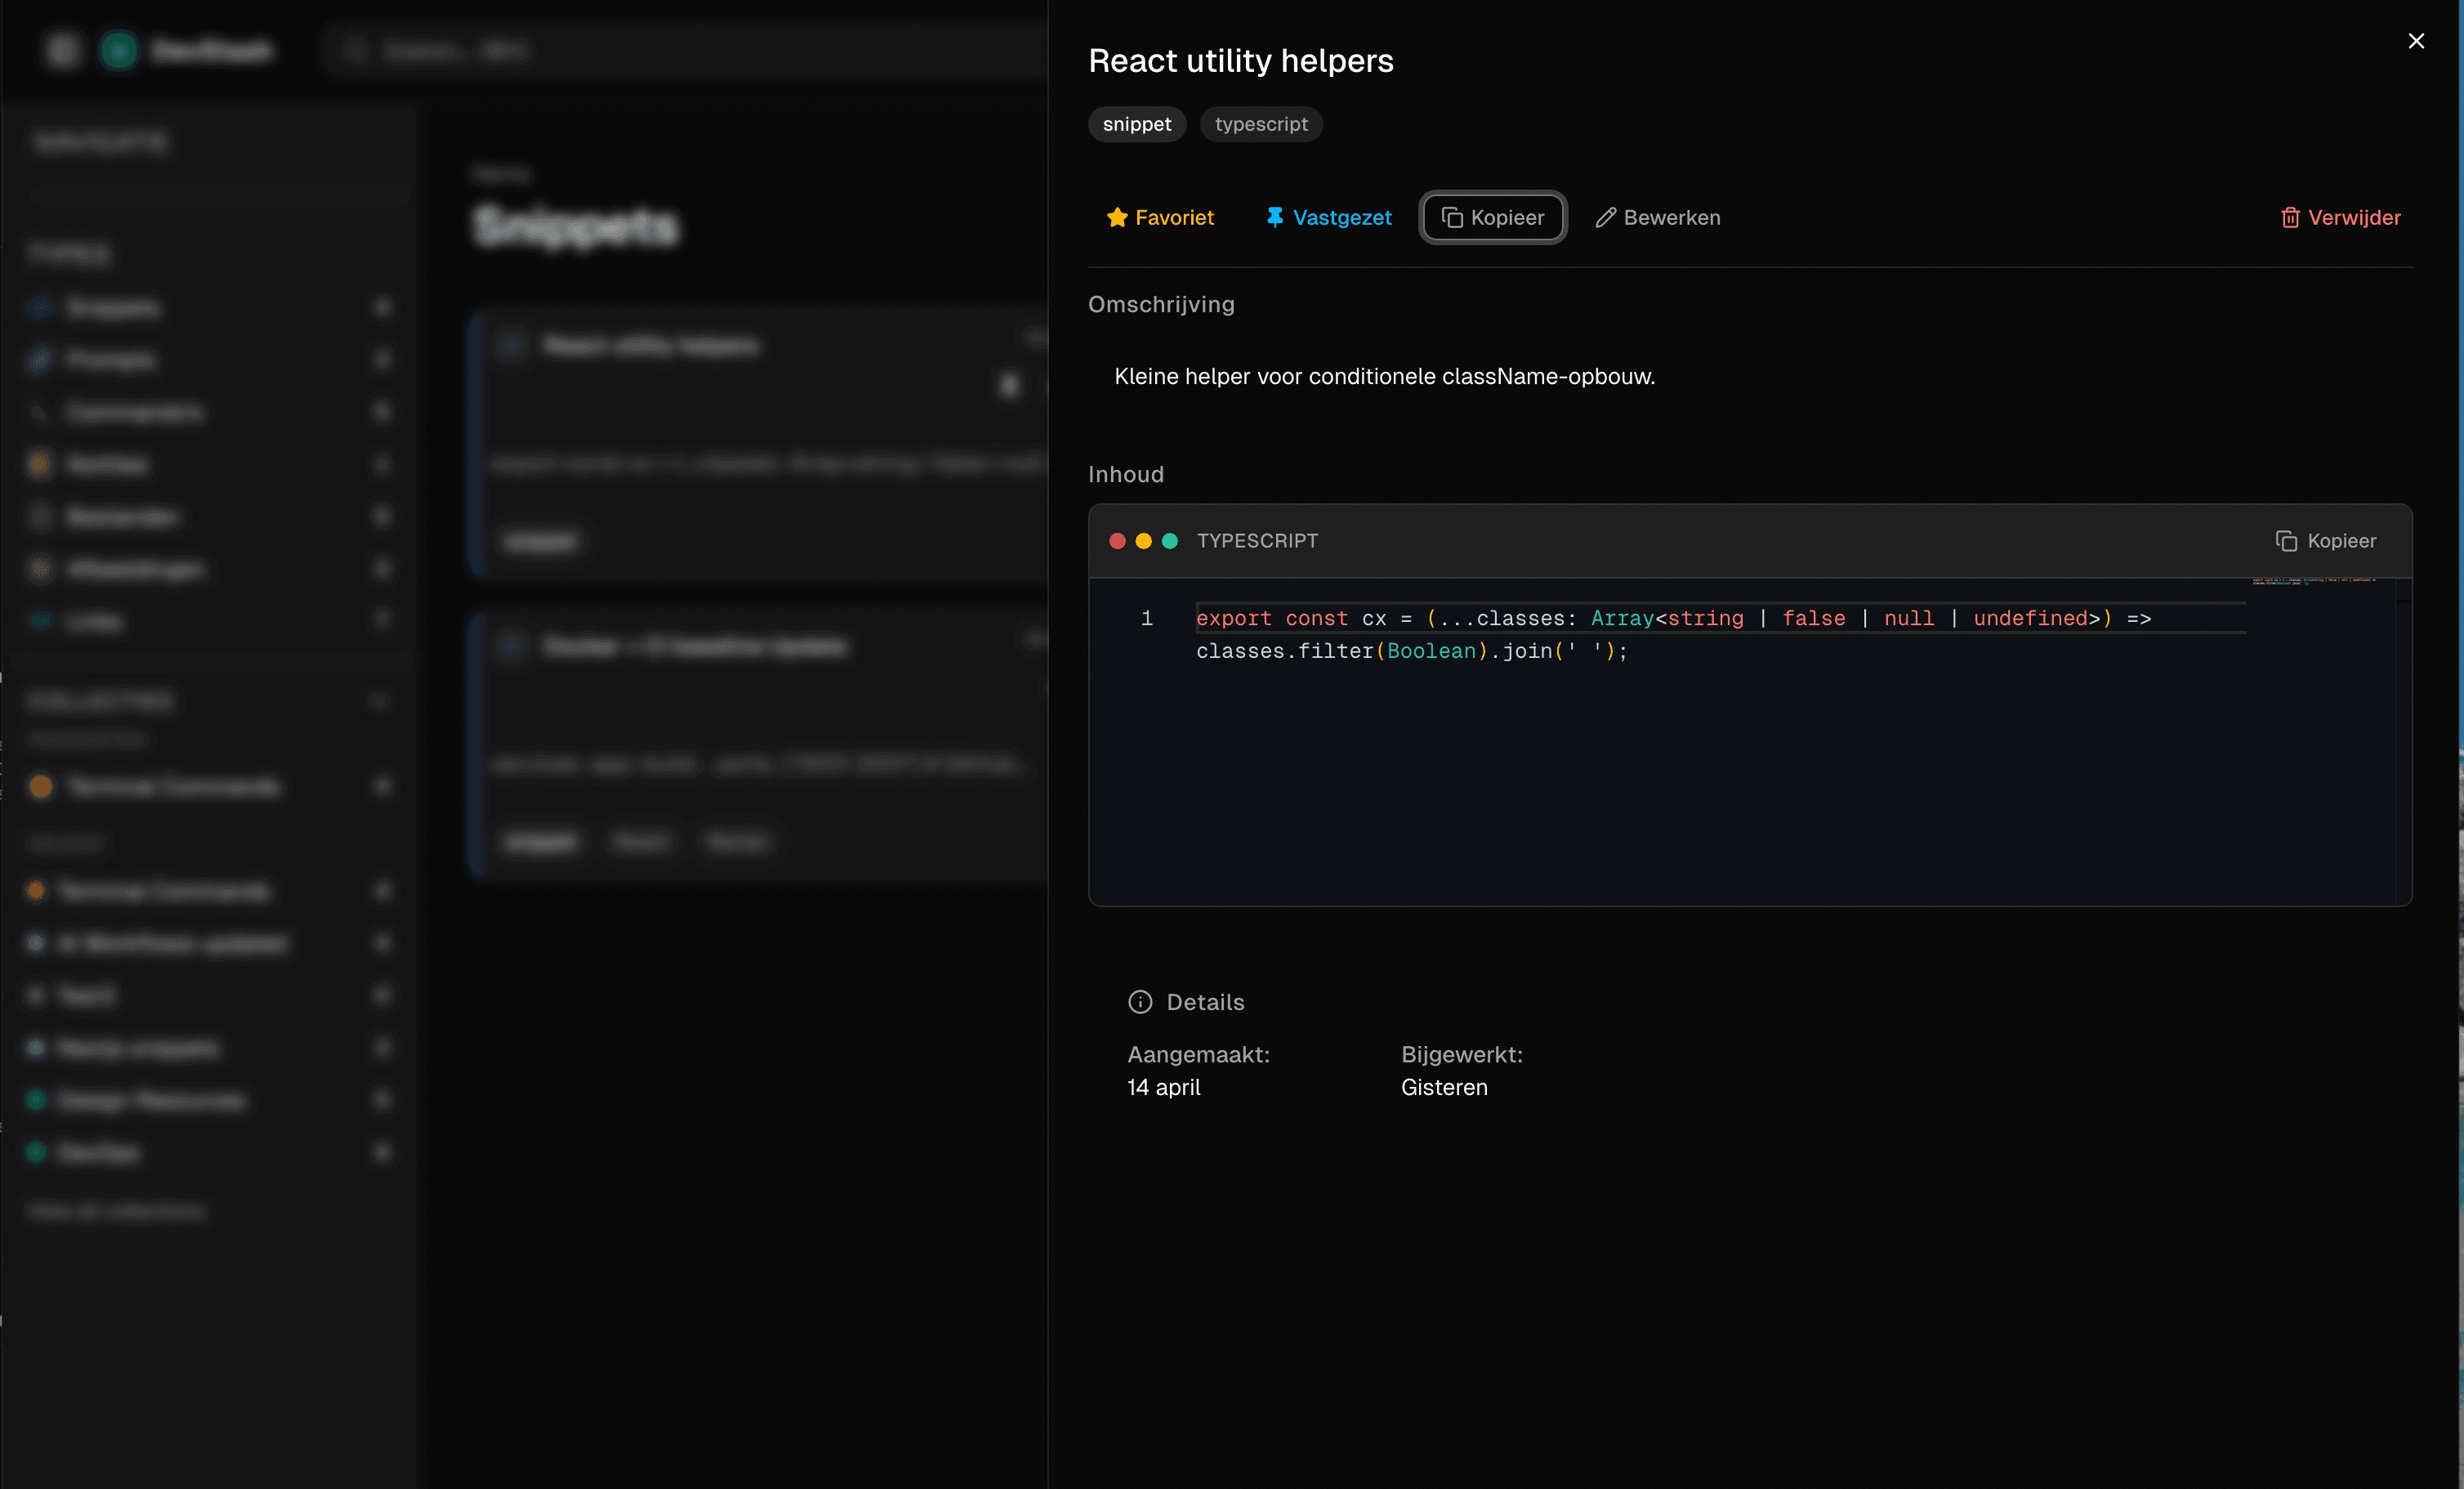The width and height of the screenshot is (2464, 1489).
Task: Click the code editor minimap preview
Action: (2313, 580)
